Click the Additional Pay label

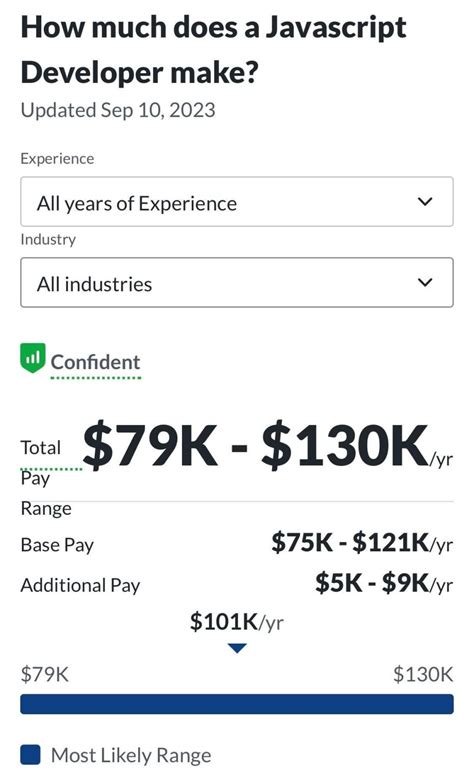(80, 585)
